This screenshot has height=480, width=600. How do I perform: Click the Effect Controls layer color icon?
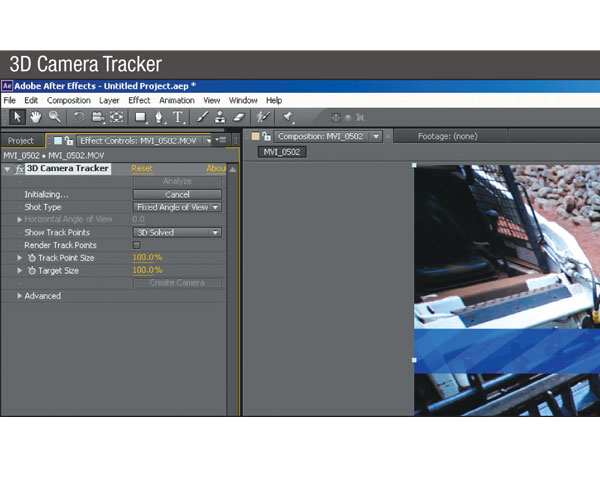point(58,140)
